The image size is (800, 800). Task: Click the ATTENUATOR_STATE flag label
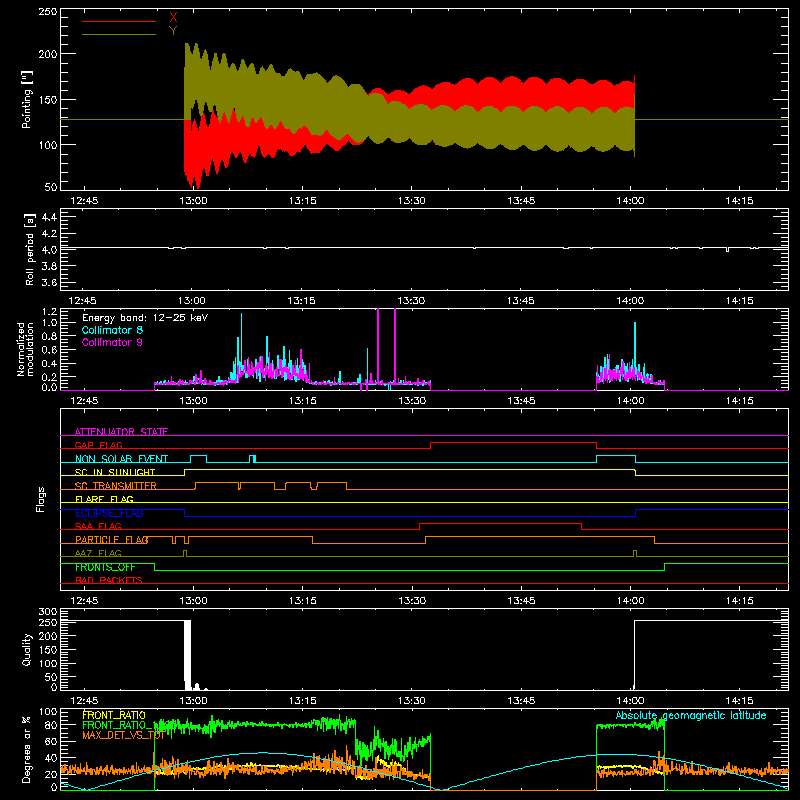coord(121,432)
